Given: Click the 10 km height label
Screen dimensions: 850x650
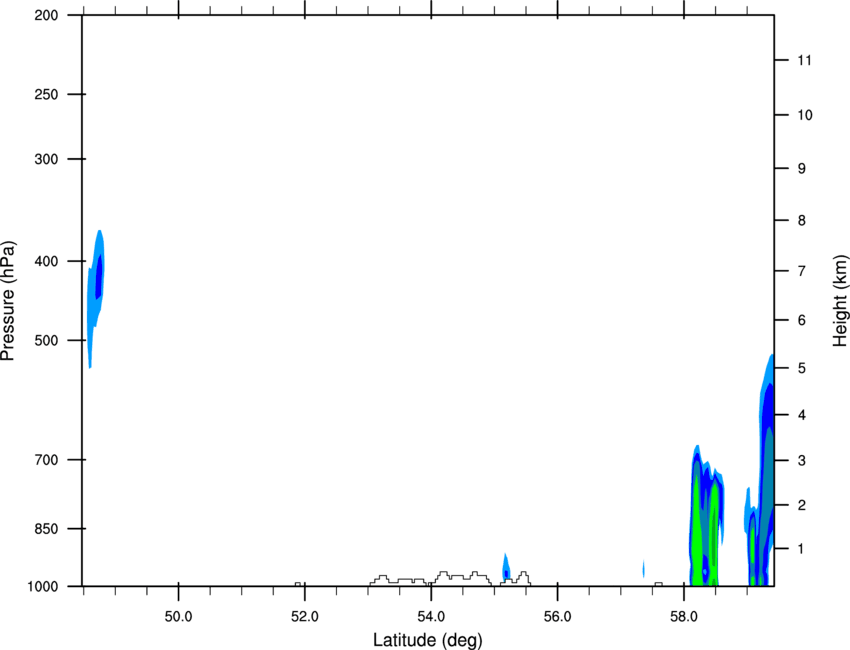Looking at the screenshot, I should tap(805, 115).
